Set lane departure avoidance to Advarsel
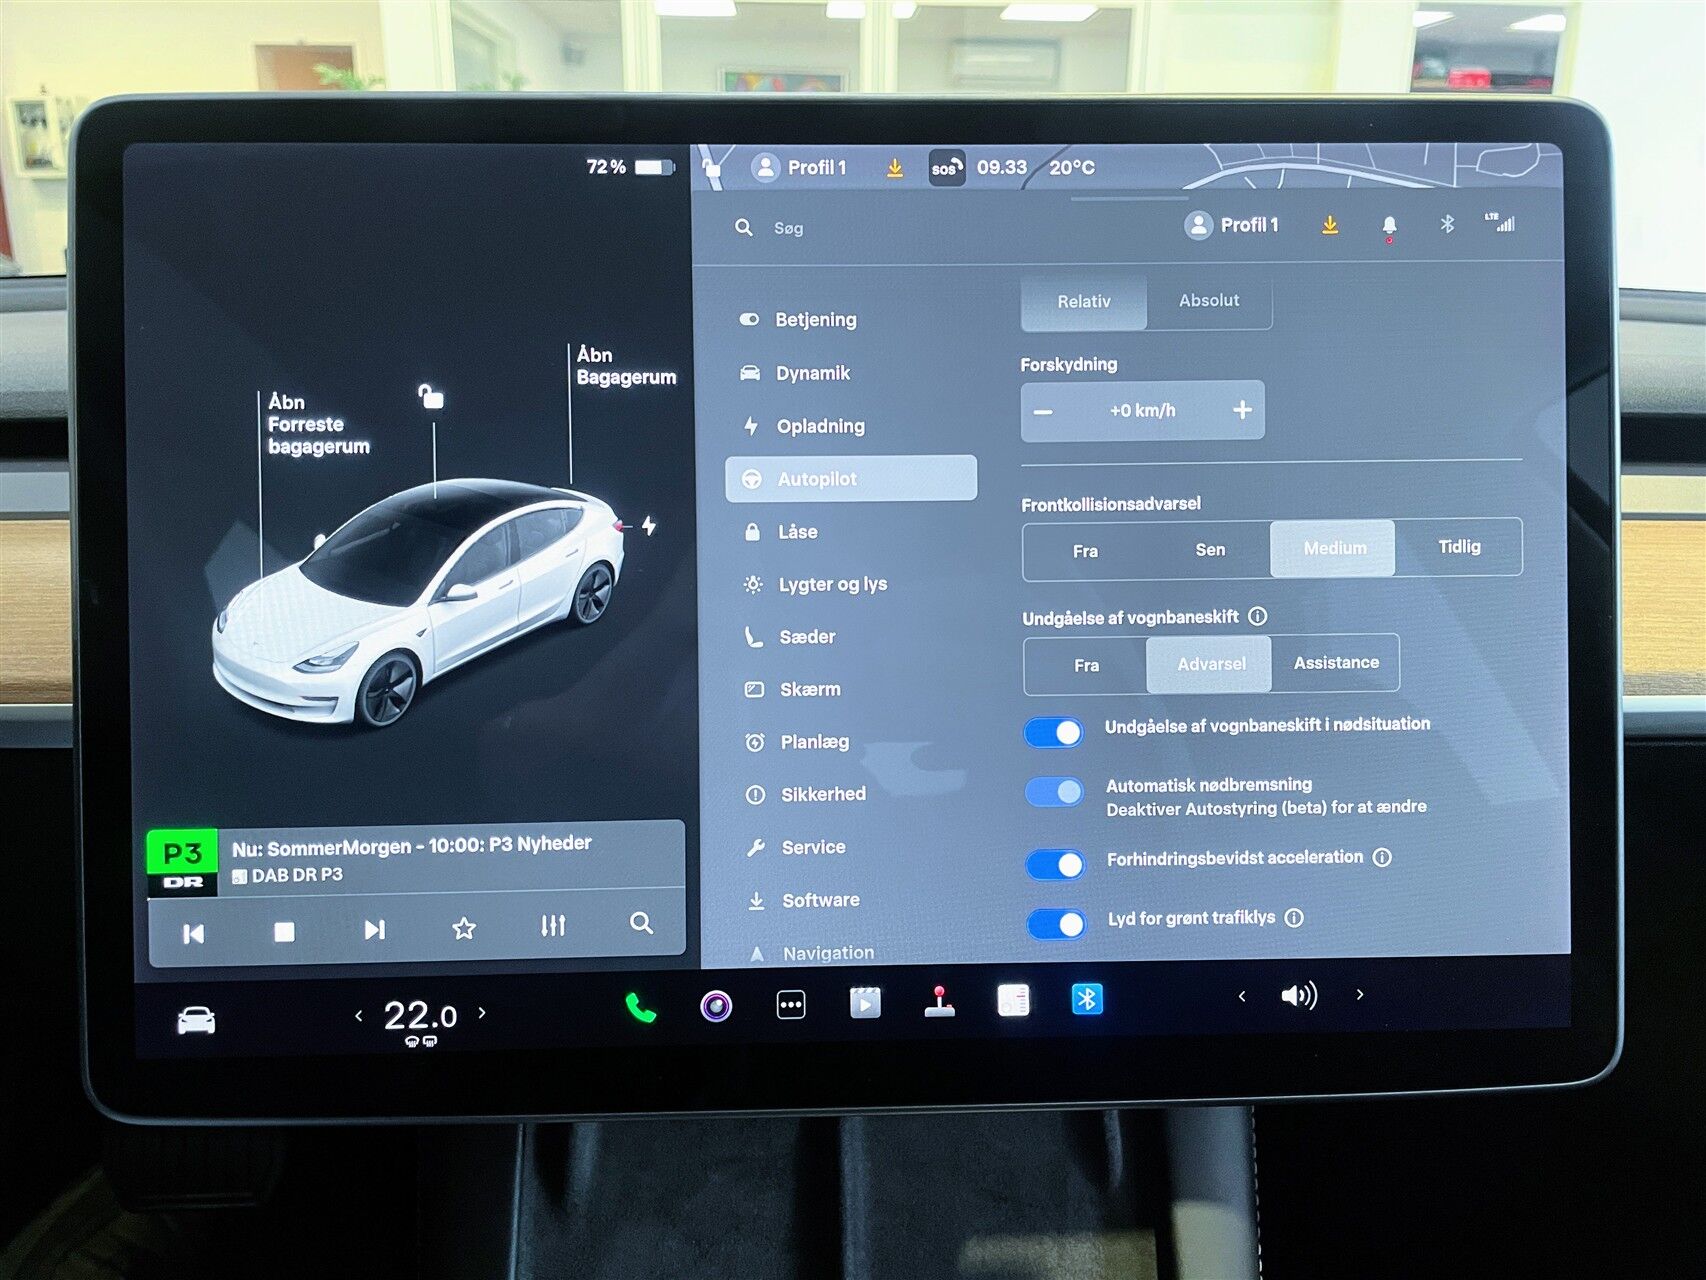 (x=1210, y=664)
